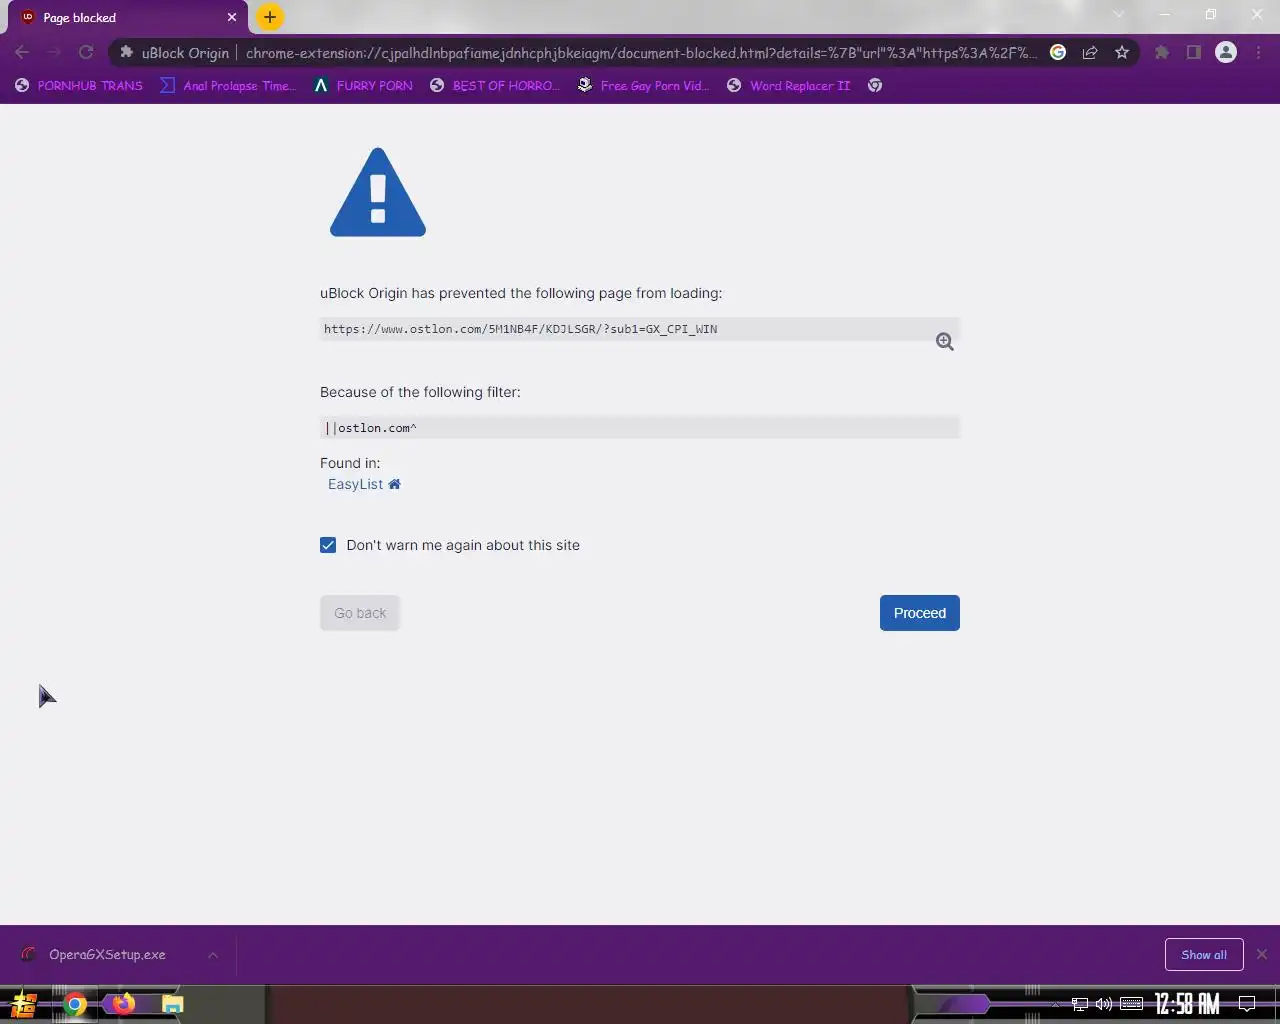The width and height of the screenshot is (1280, 1024).
Task: Show hidden system tray icons
Action: (1055, 1004)
